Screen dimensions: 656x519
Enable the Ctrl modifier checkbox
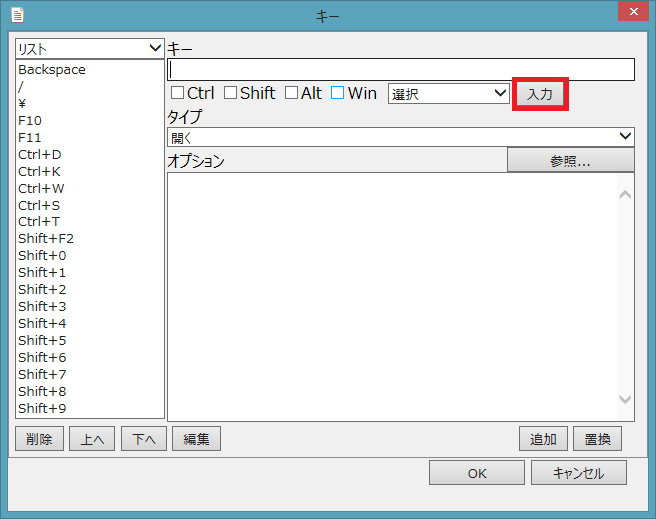178,93
